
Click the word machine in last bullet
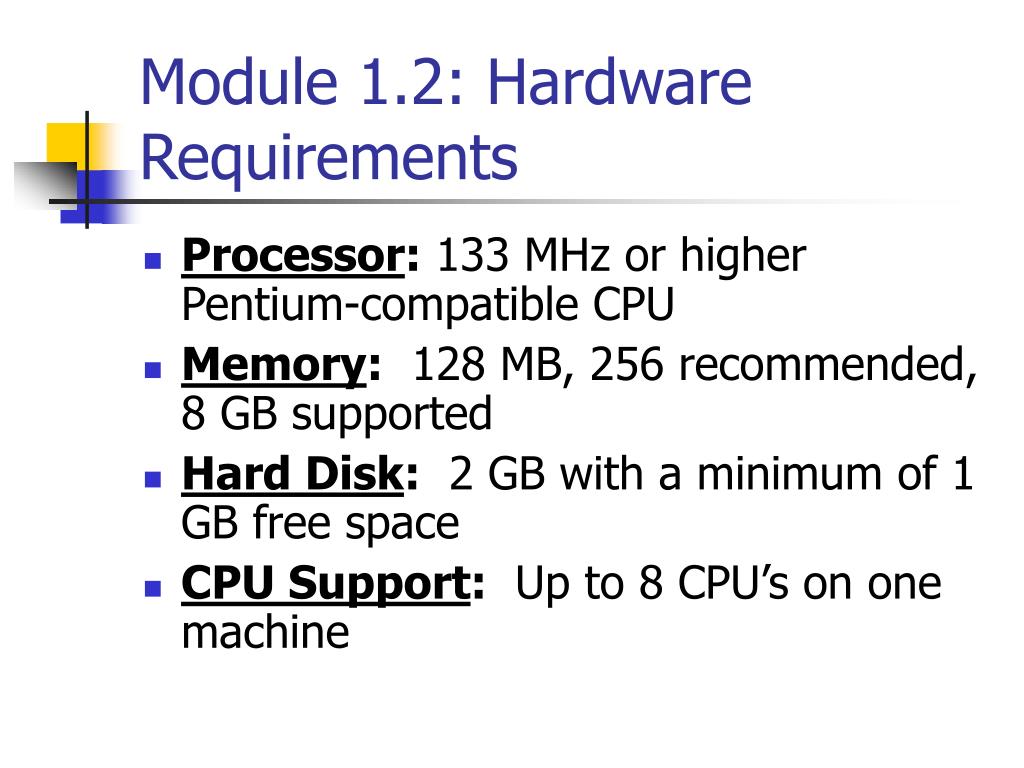265,632
